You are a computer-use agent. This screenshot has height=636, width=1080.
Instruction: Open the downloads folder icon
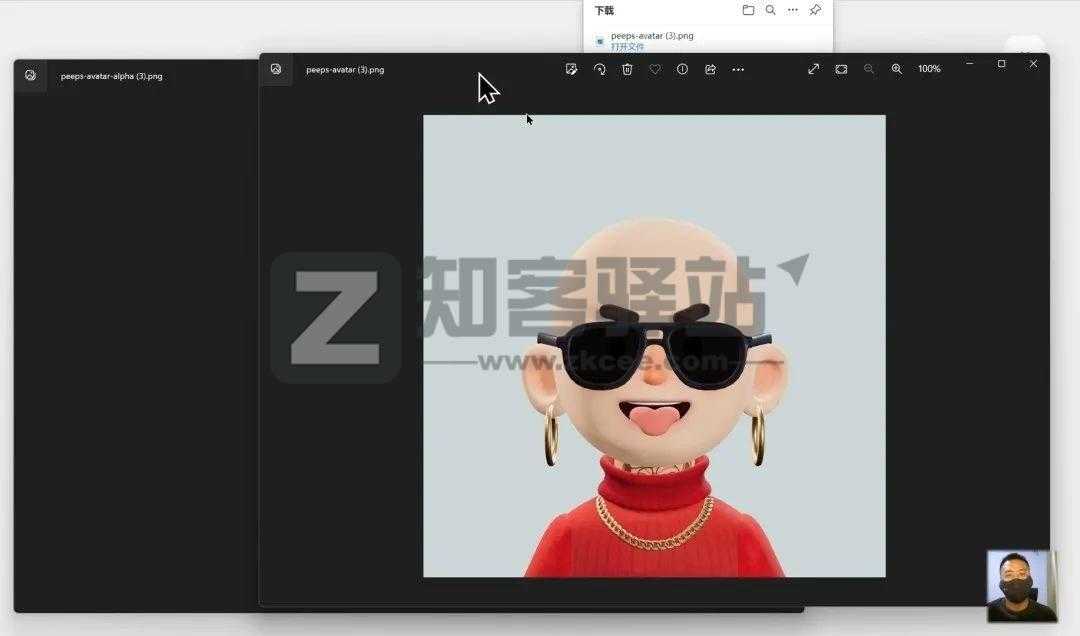(748, 10)
